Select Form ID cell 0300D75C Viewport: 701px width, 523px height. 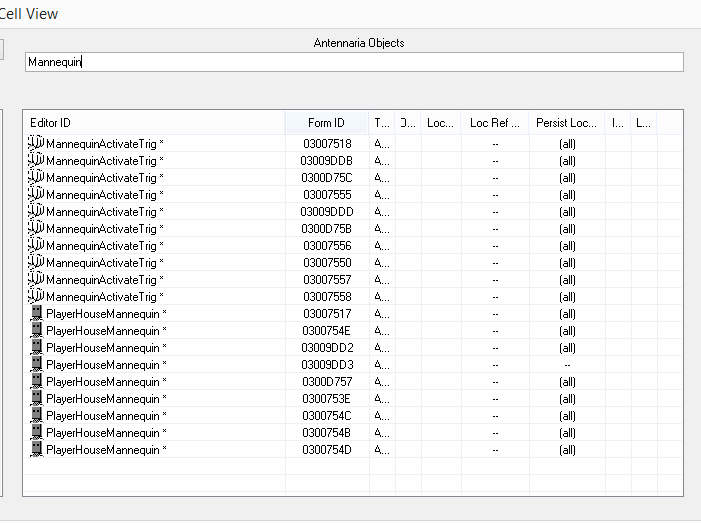click(x=327, y=178)
